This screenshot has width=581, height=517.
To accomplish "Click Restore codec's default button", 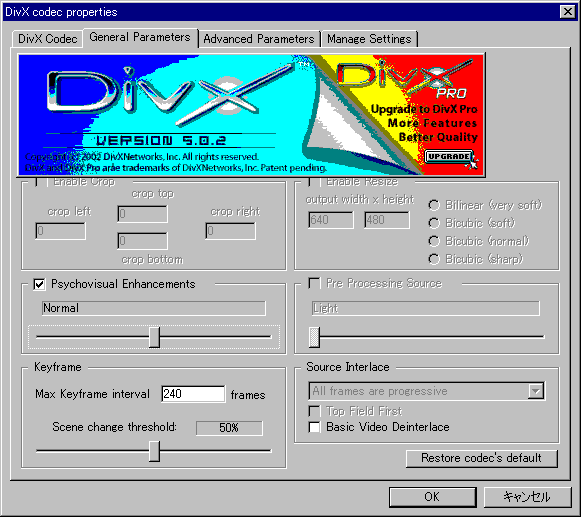I will (482, 458).
